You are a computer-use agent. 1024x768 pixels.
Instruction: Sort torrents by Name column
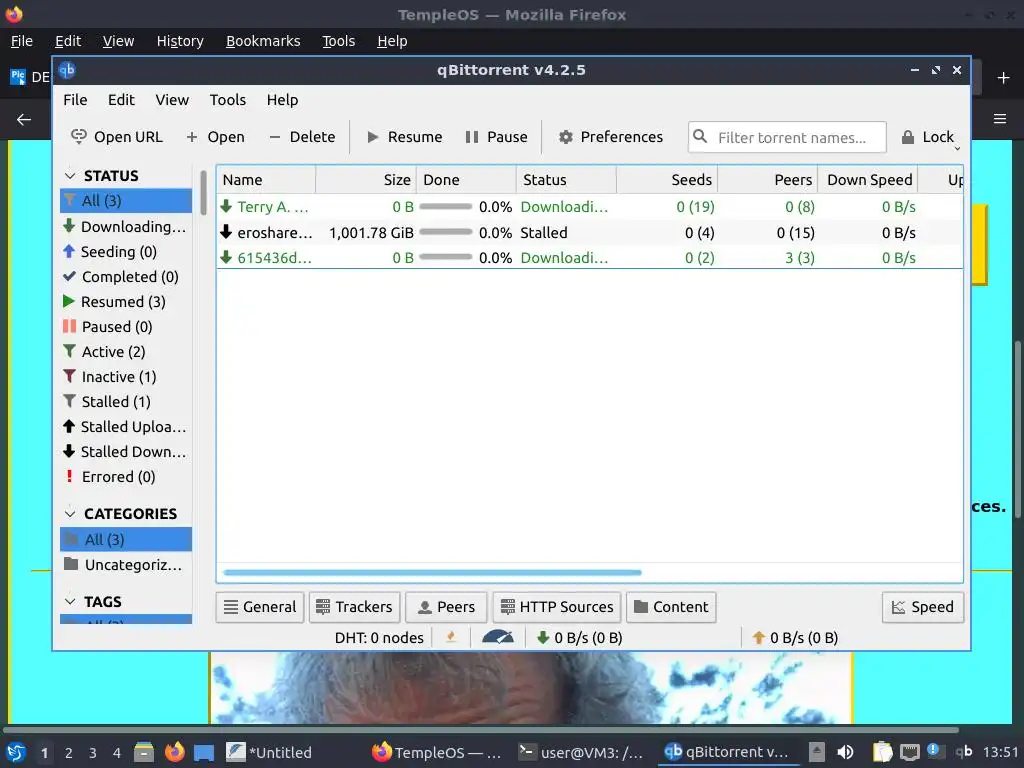click(266, 180)
